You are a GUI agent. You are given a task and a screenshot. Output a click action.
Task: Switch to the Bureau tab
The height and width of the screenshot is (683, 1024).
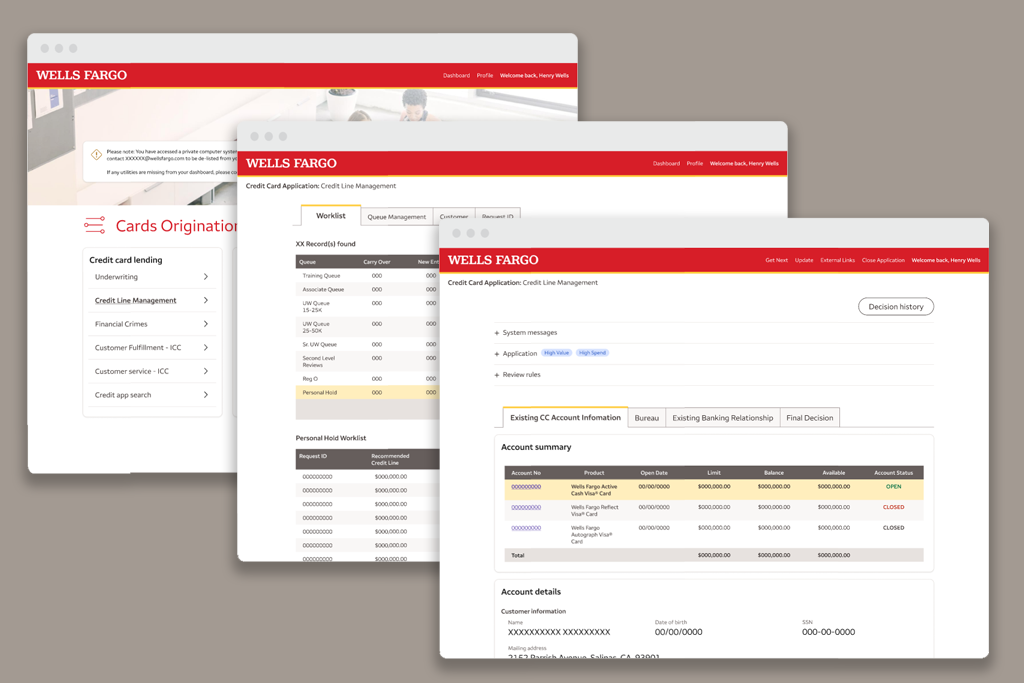[646, 418]
